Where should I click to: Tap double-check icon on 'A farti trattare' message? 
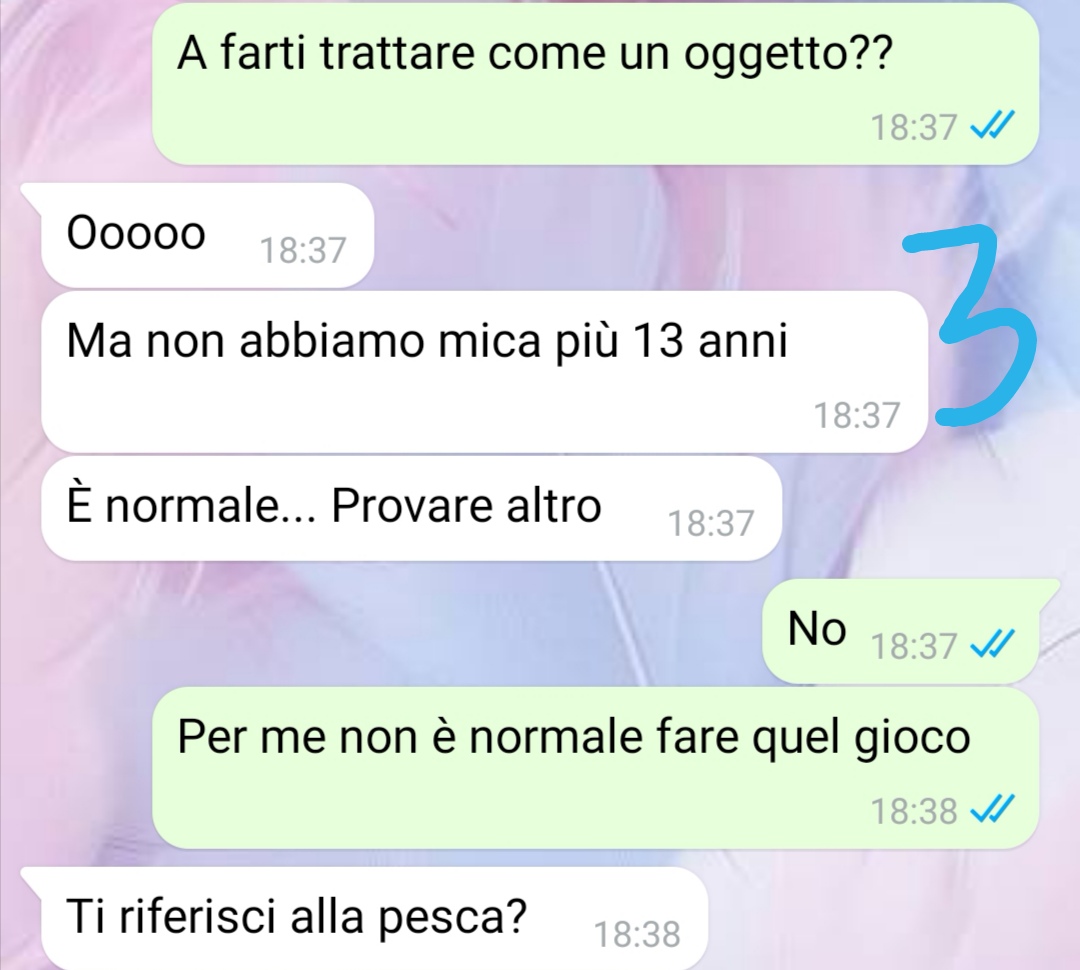tap(992, 127)
